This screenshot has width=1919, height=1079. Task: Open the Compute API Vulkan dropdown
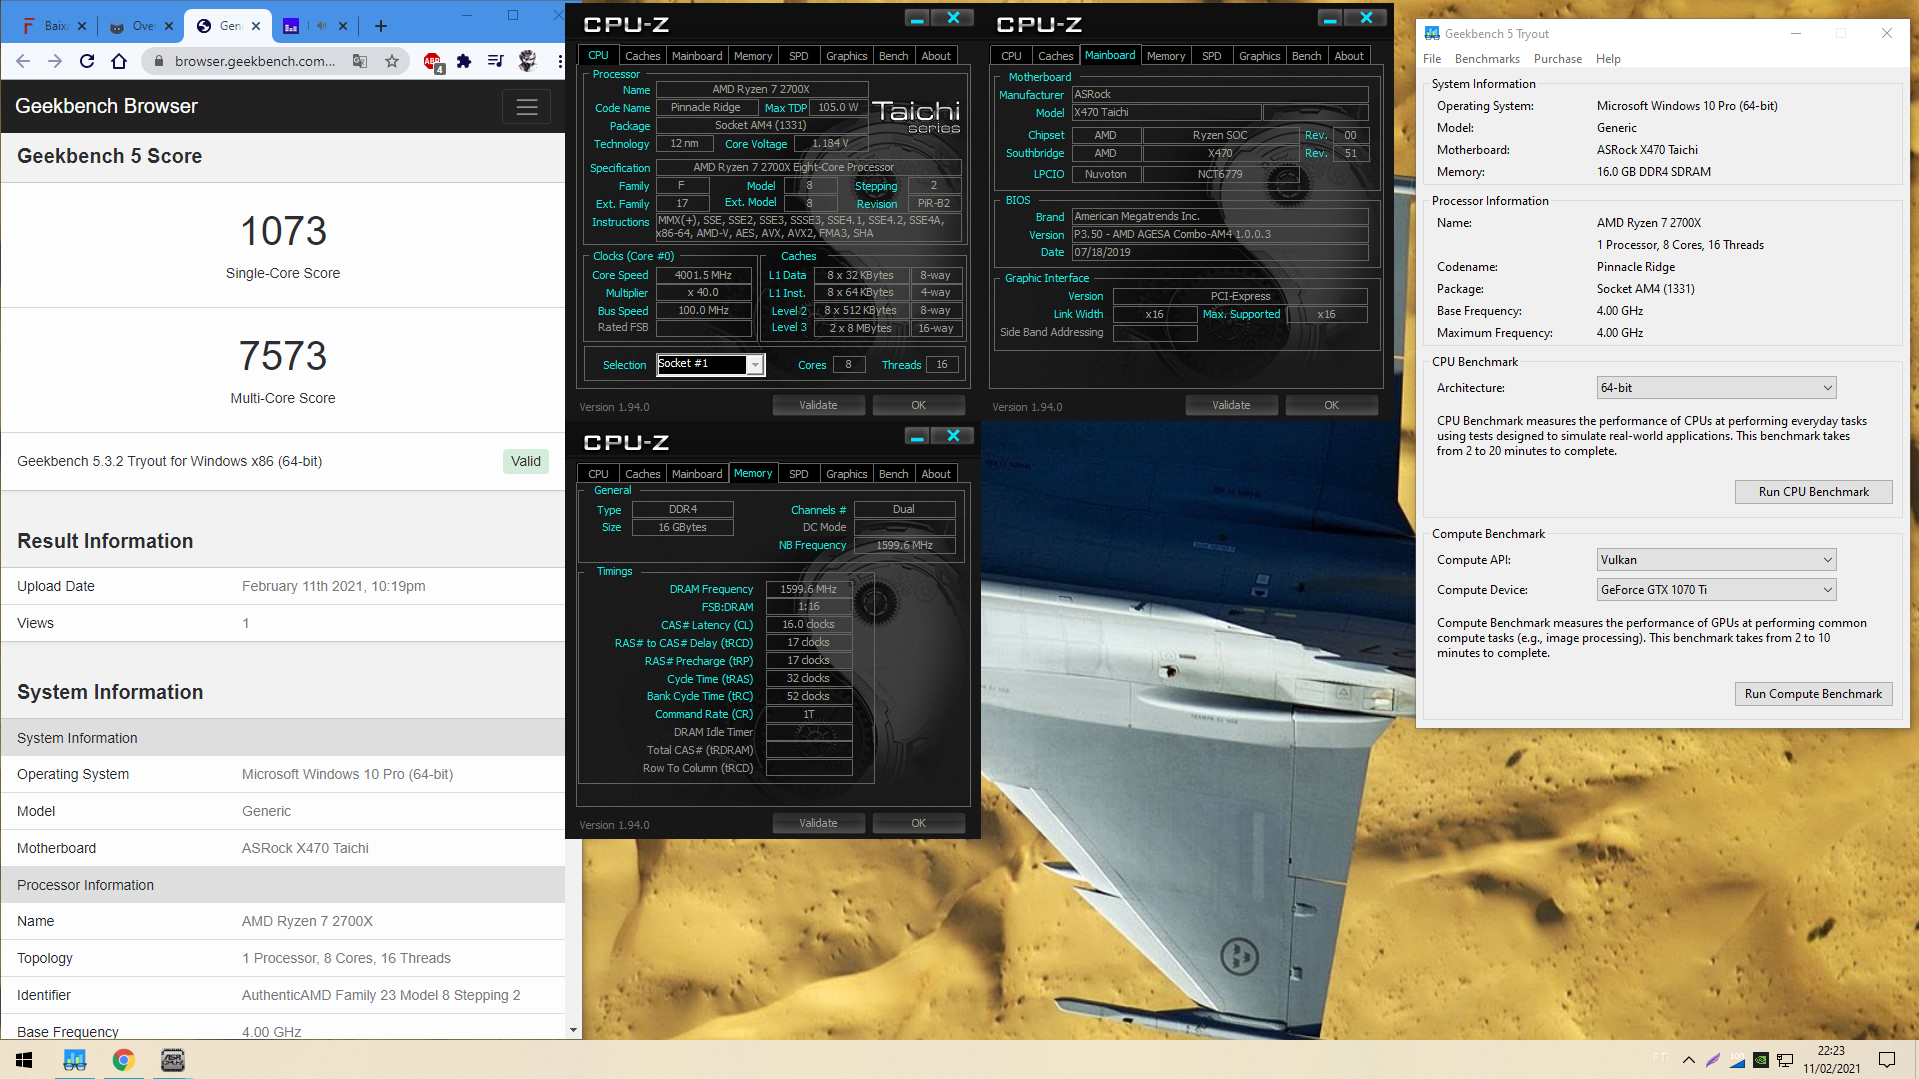click(x=1716, y=560)
